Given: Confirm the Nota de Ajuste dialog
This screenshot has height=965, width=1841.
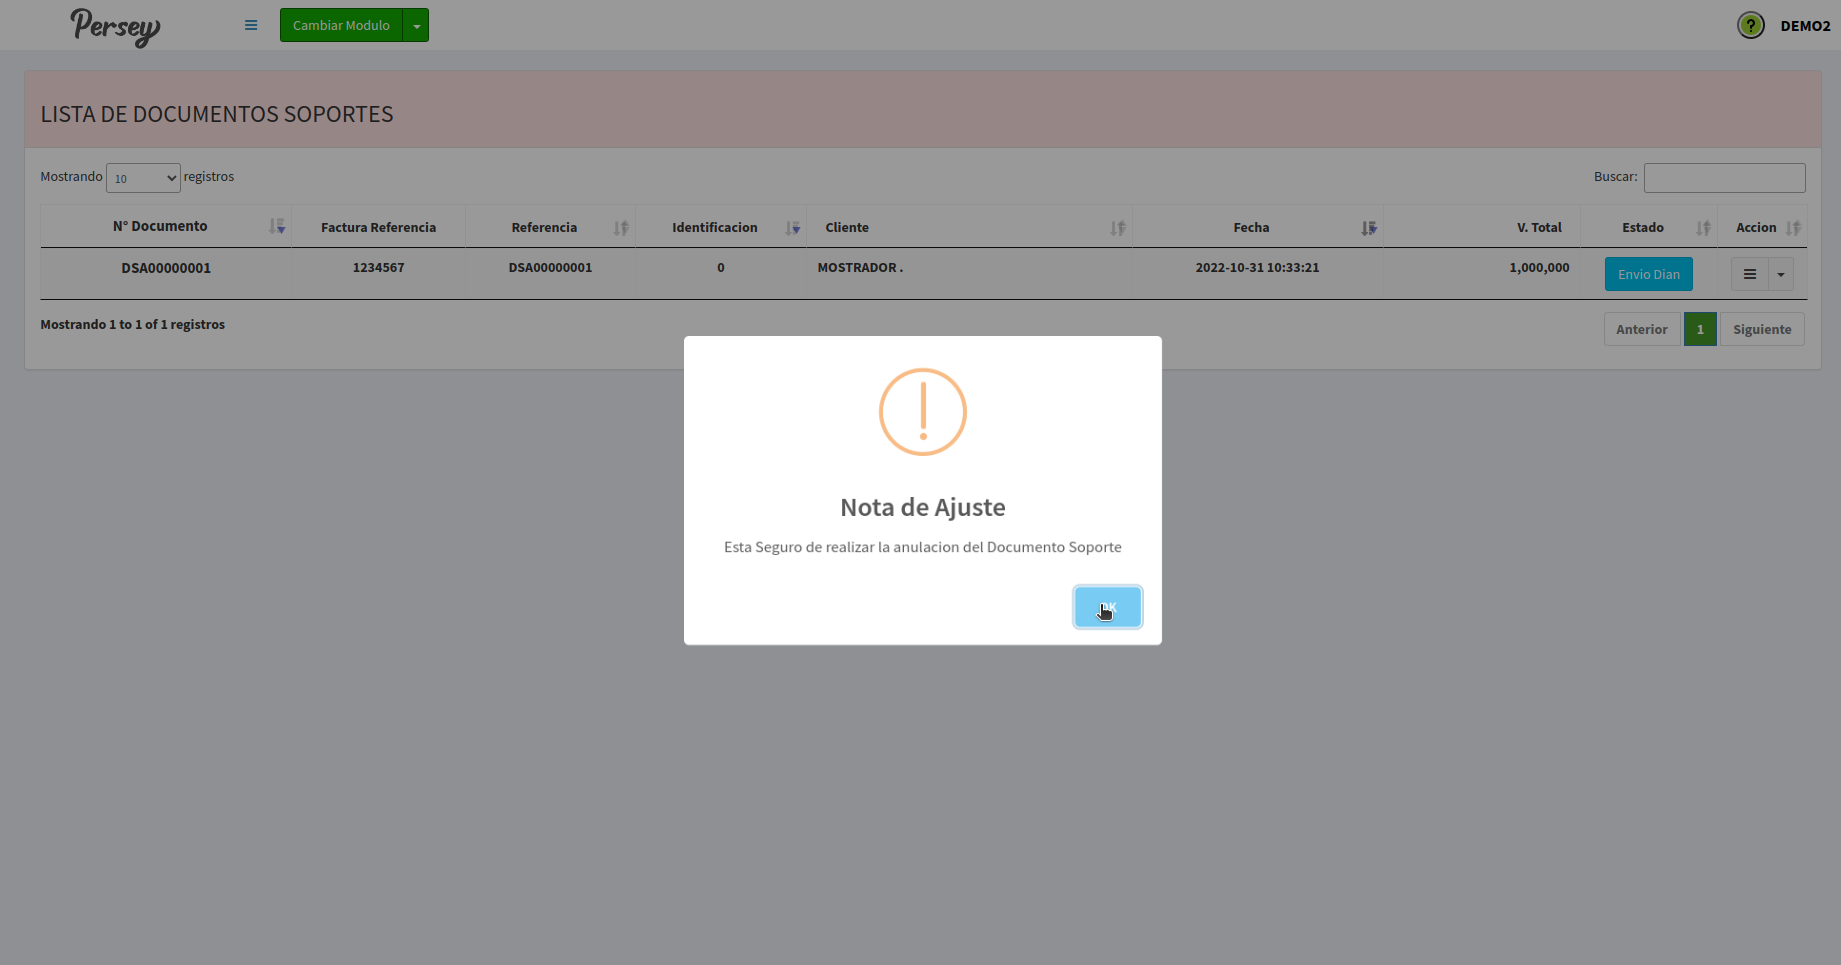Looking at the screenshot, I should coord(1107,607).
